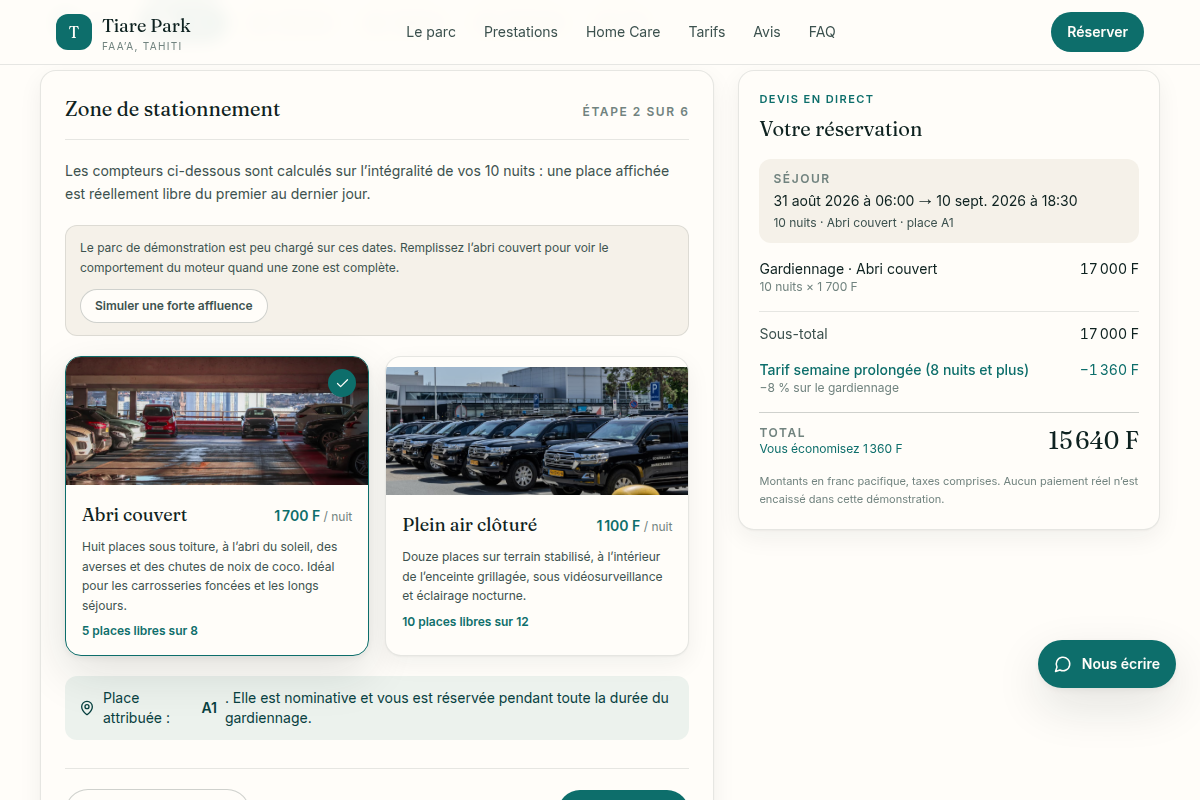Navigate to Tarifs
The width and height of the screenshot is (1200, 800).
707,32
